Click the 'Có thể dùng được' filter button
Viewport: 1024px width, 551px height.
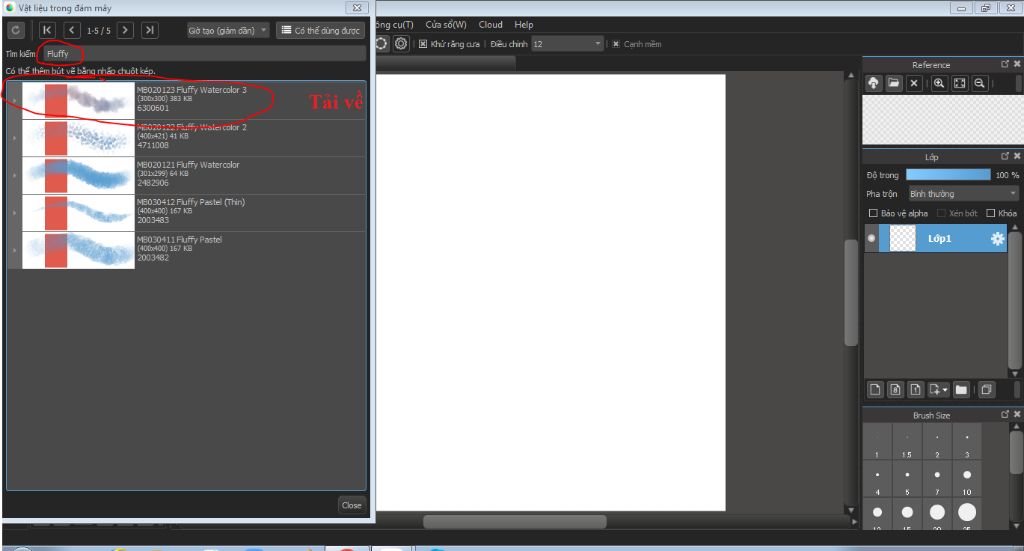tap(321, 31)
